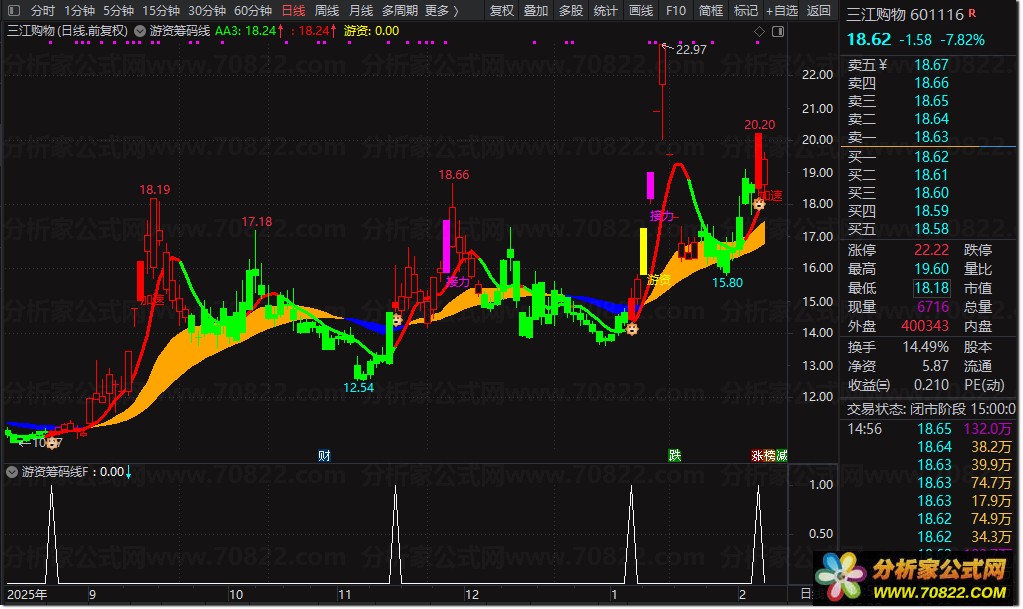The width and height of the screenshot is (1023, 609).
Task: Click the signal icon below 20.20 peak
Action: [759, 204]
